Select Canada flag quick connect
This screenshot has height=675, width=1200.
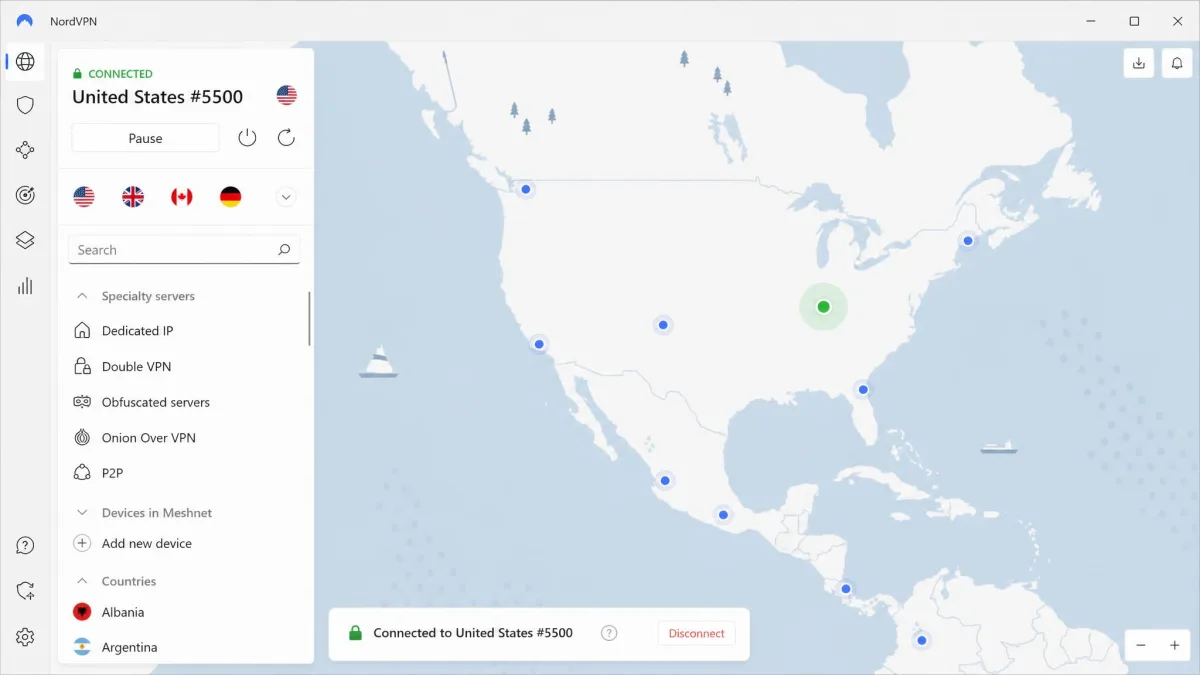click(181, 197)
